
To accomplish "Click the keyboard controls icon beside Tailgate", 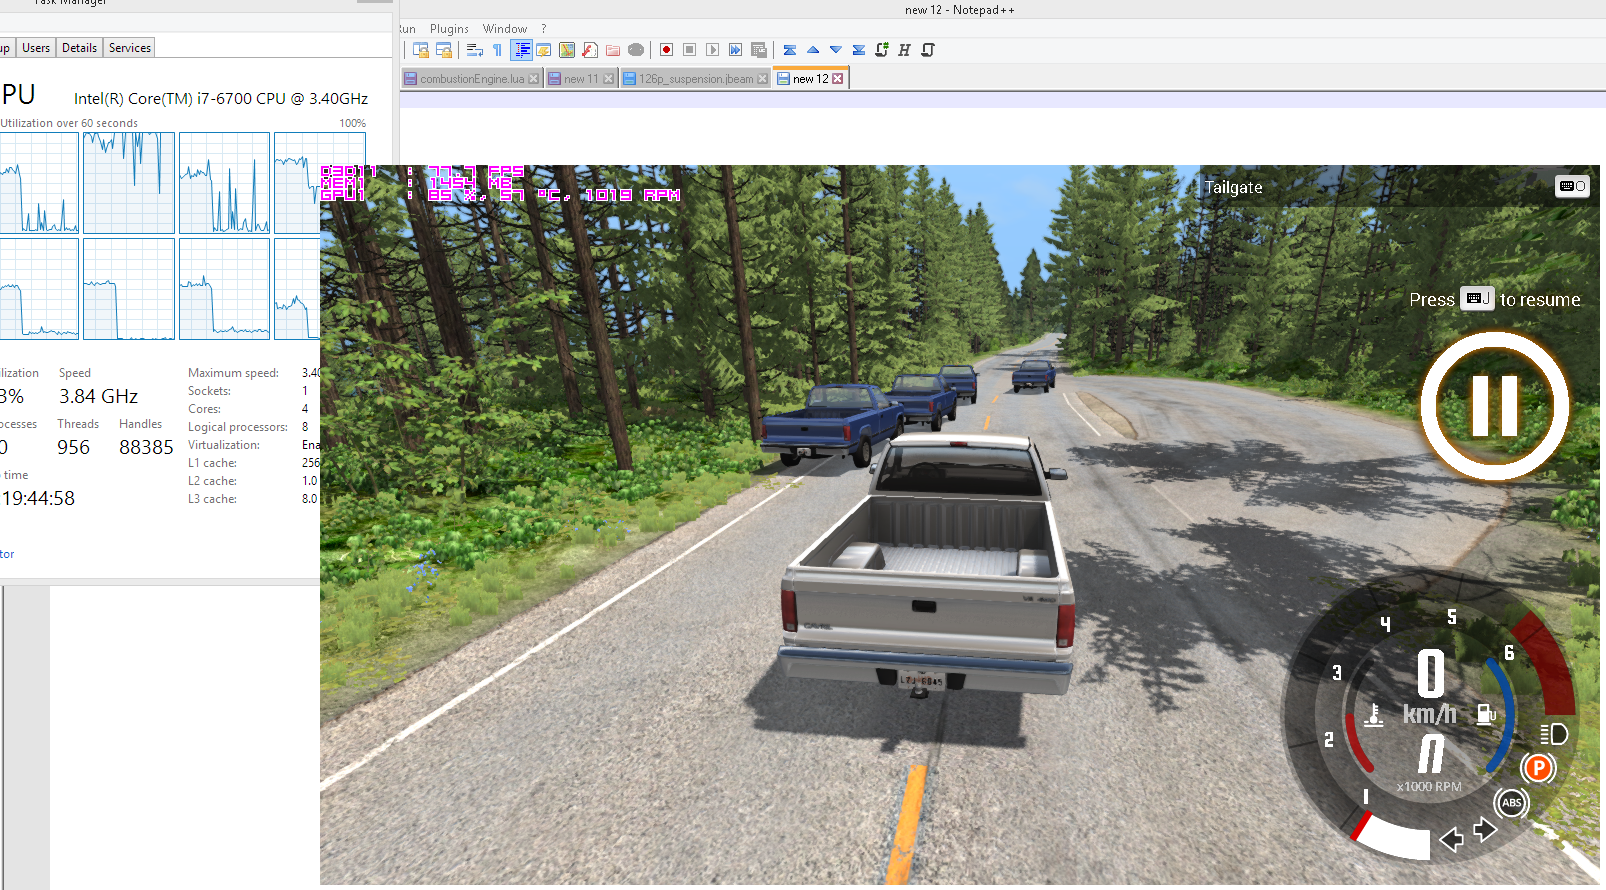I will [1572, 186].
